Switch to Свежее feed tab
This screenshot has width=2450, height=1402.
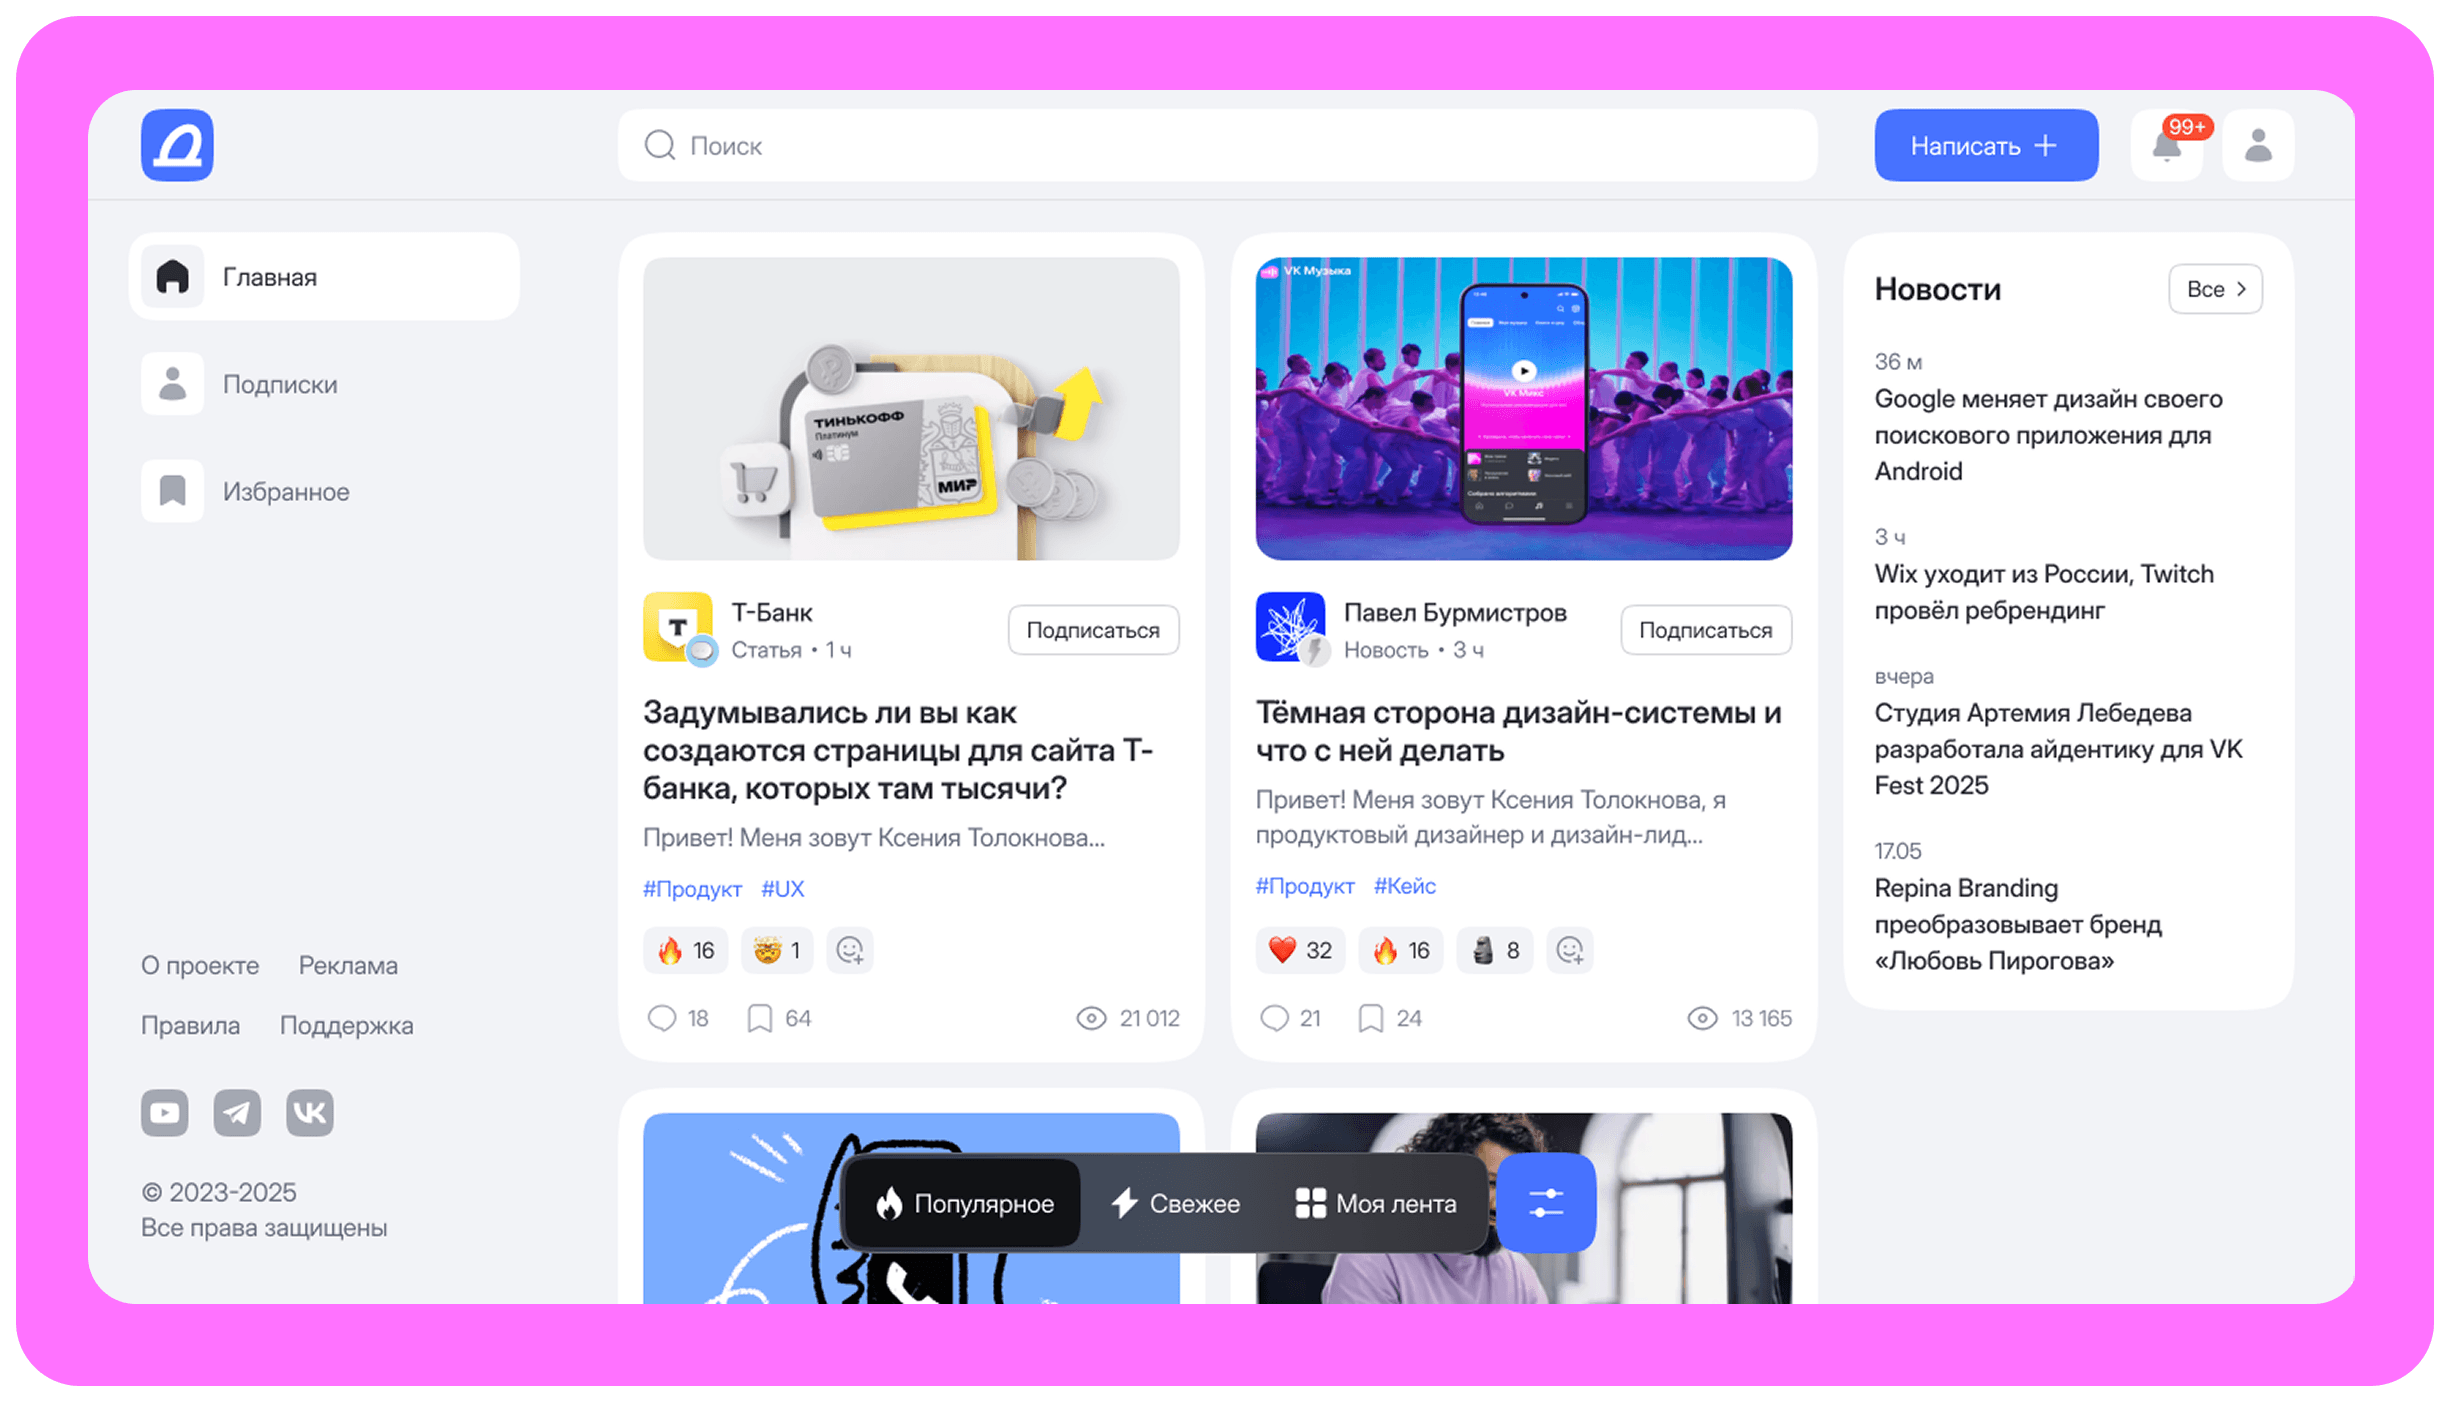point(1176,1203)
